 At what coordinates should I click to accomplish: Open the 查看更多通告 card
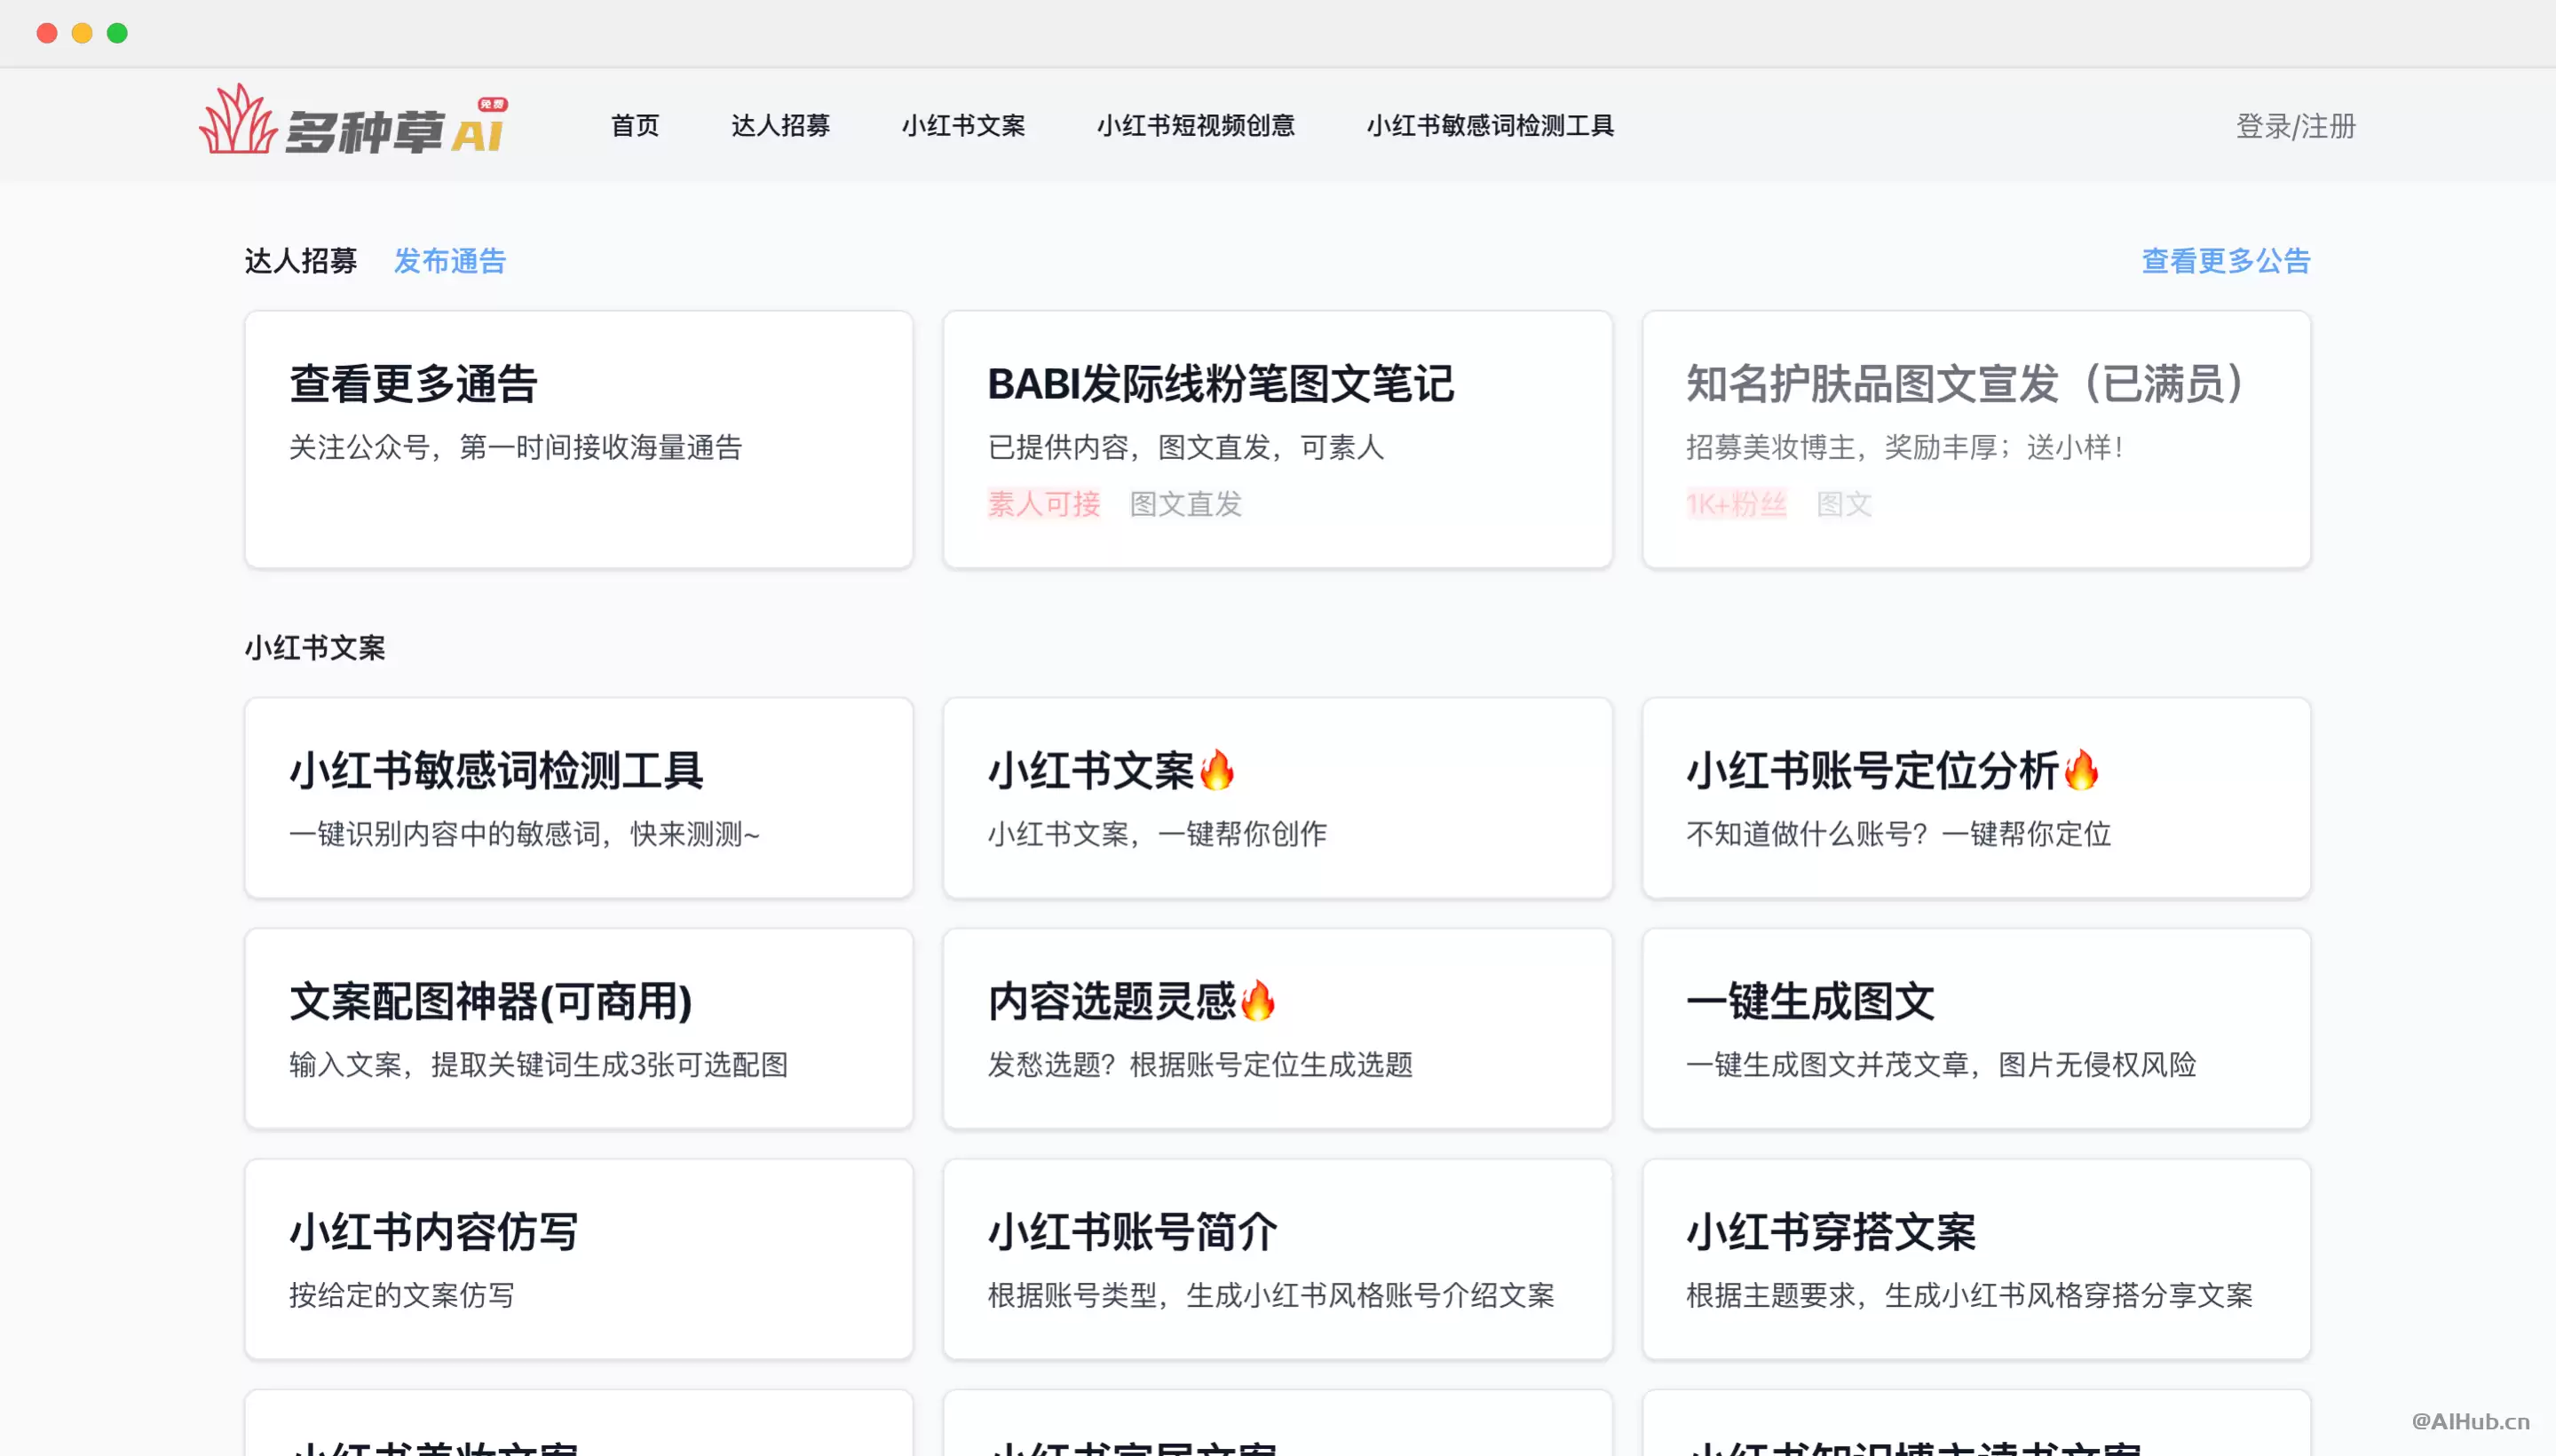(579, 439)
